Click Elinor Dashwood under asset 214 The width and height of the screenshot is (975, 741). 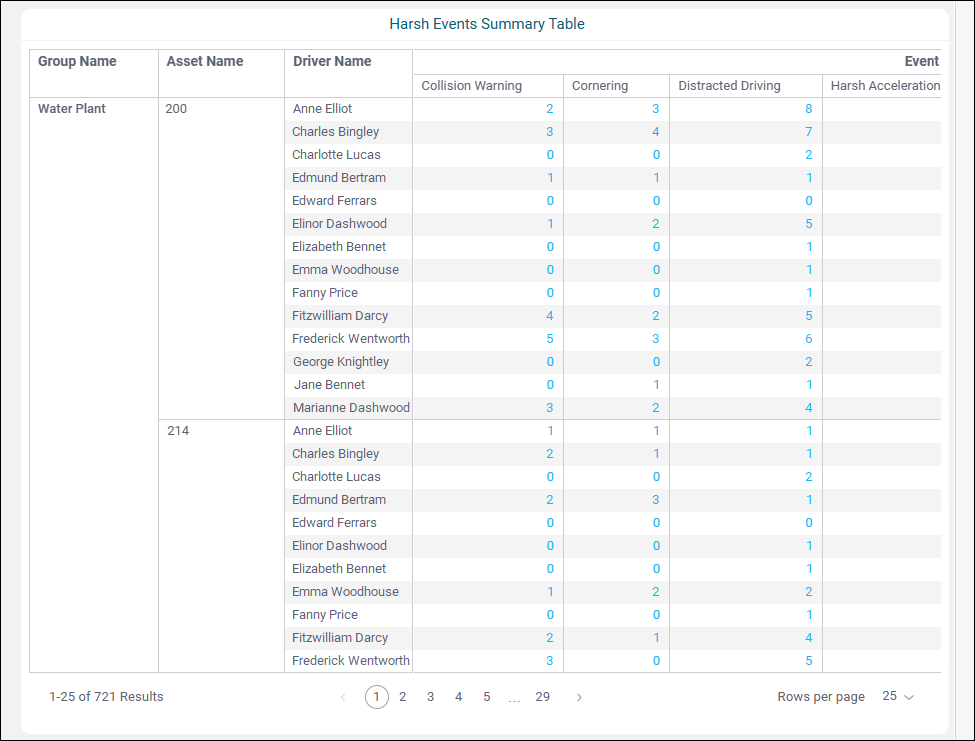click(339, 546)
